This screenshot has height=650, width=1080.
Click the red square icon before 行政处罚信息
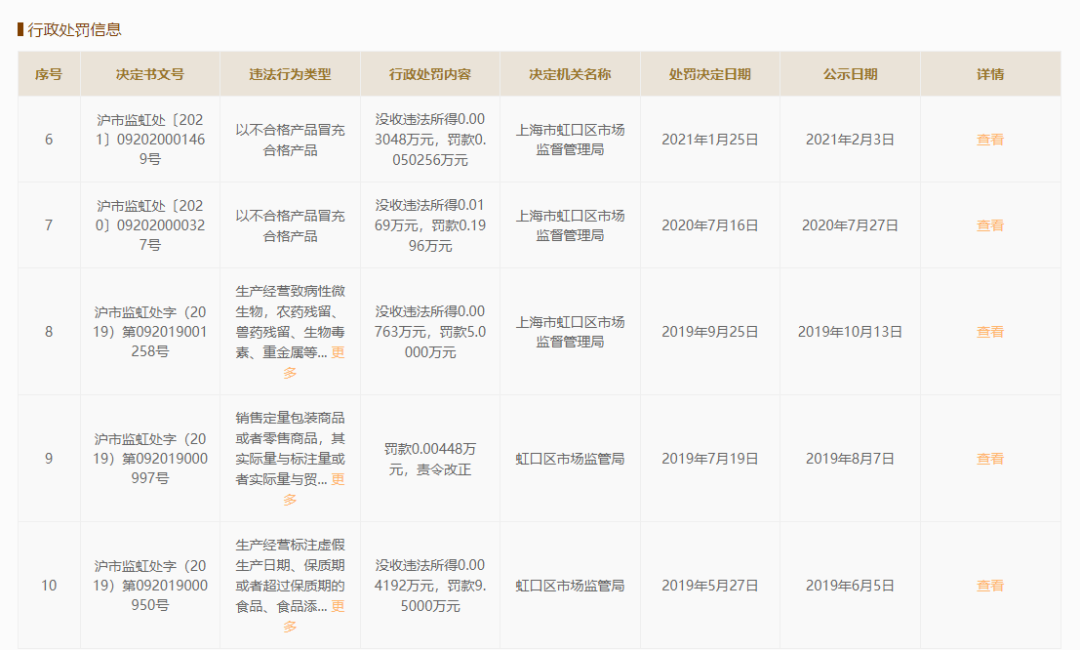point(22,28)
